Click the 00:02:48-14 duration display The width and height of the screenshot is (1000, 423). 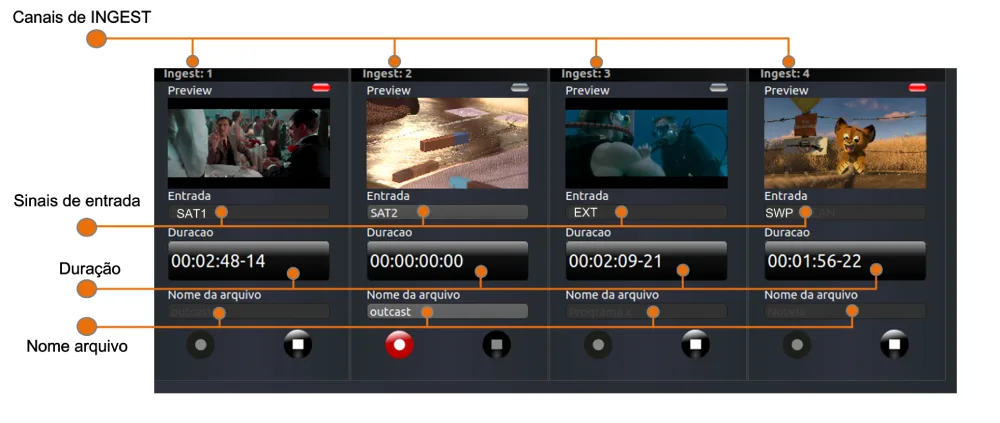(249, 261)
